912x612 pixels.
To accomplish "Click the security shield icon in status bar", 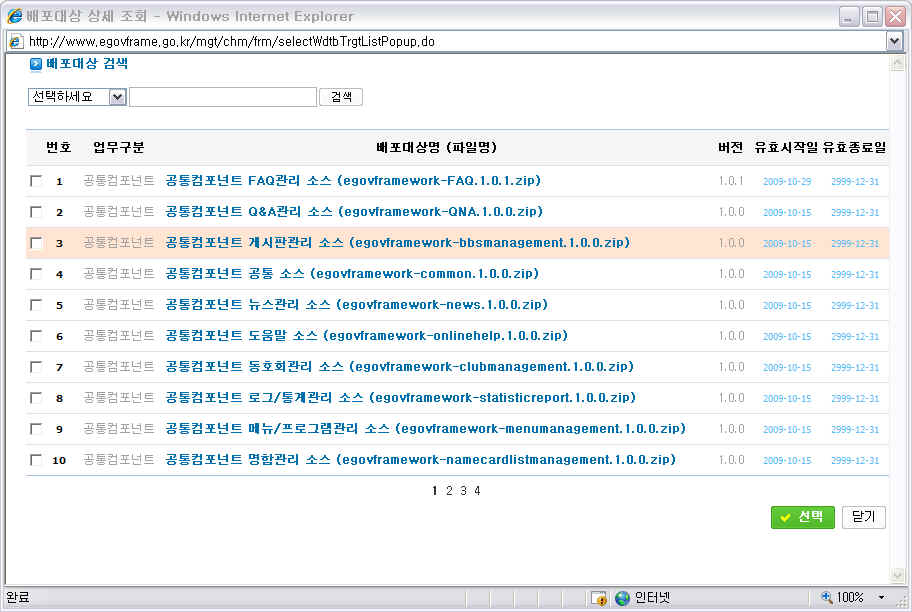I will tap(599, 598).
